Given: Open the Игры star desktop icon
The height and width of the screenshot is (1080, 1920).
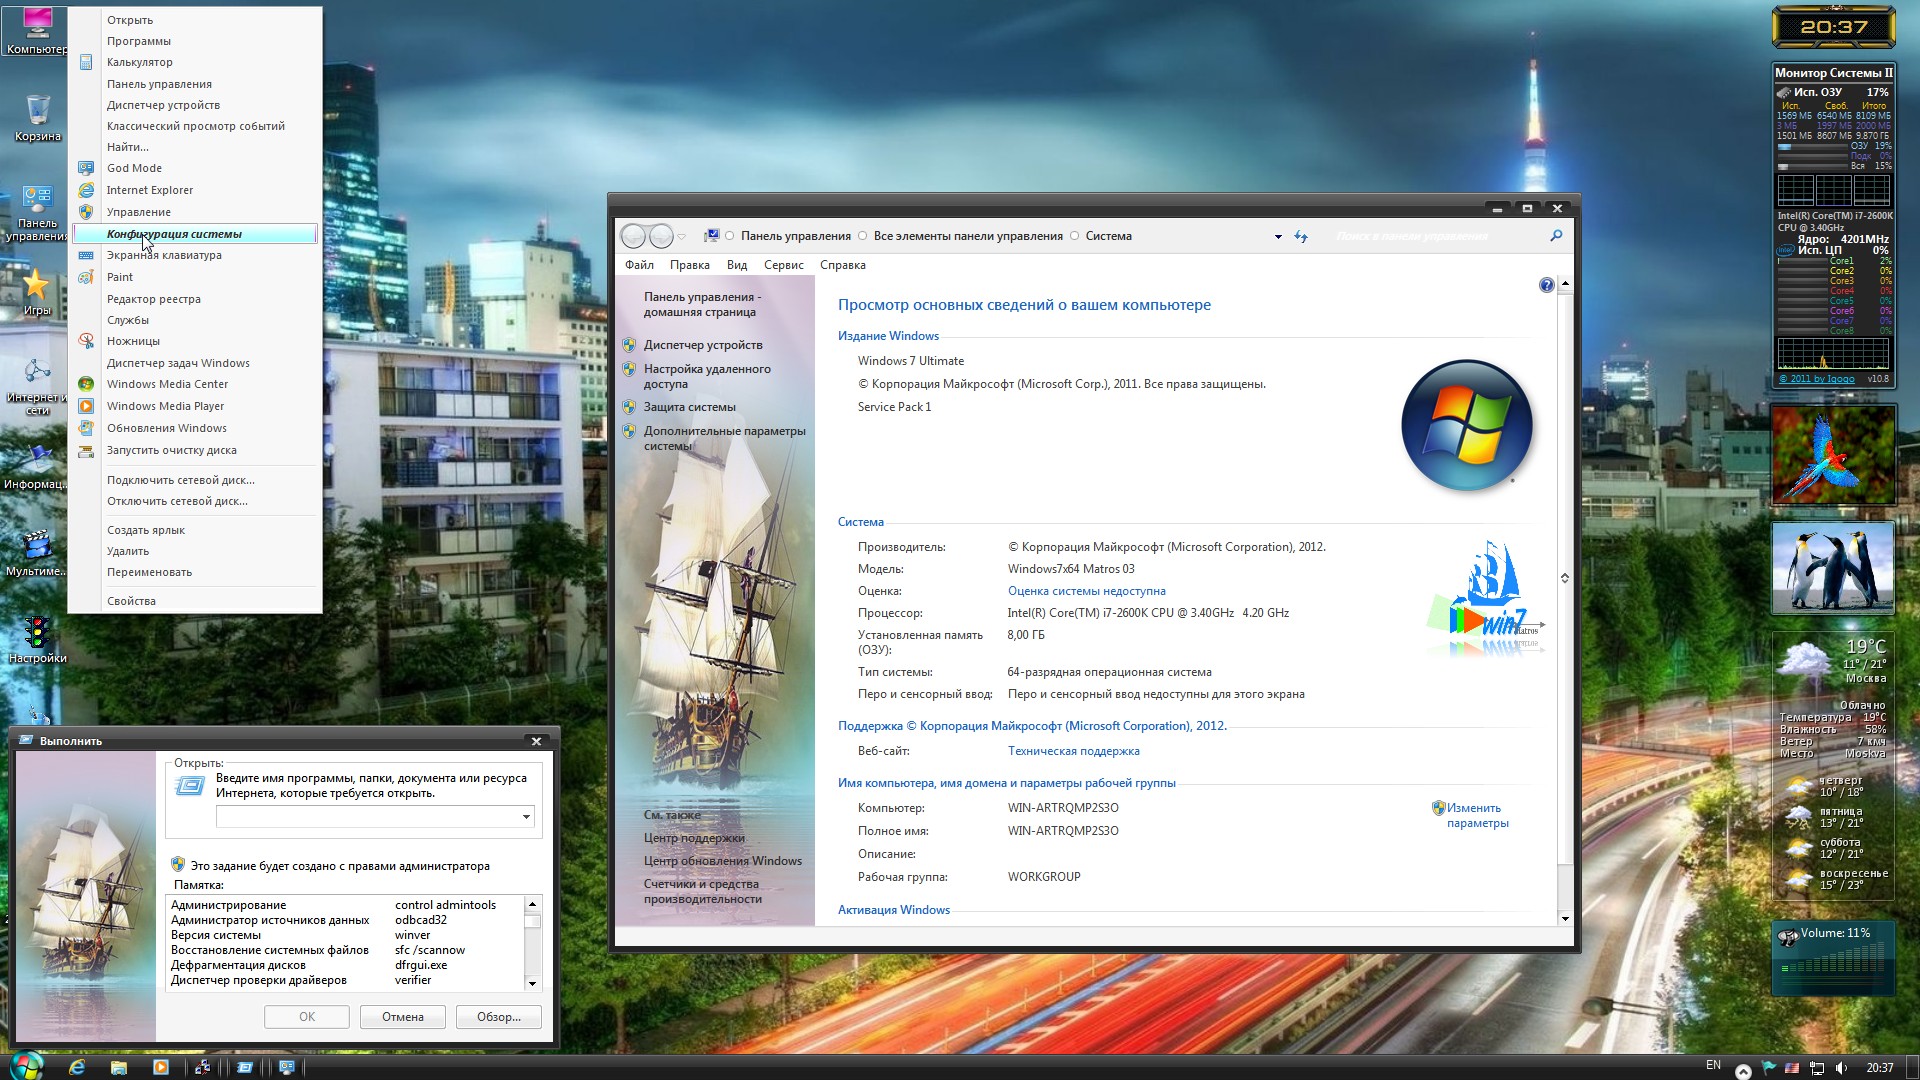Looking at the screenshot, I should pyautogui.click(x=37, y=291).
